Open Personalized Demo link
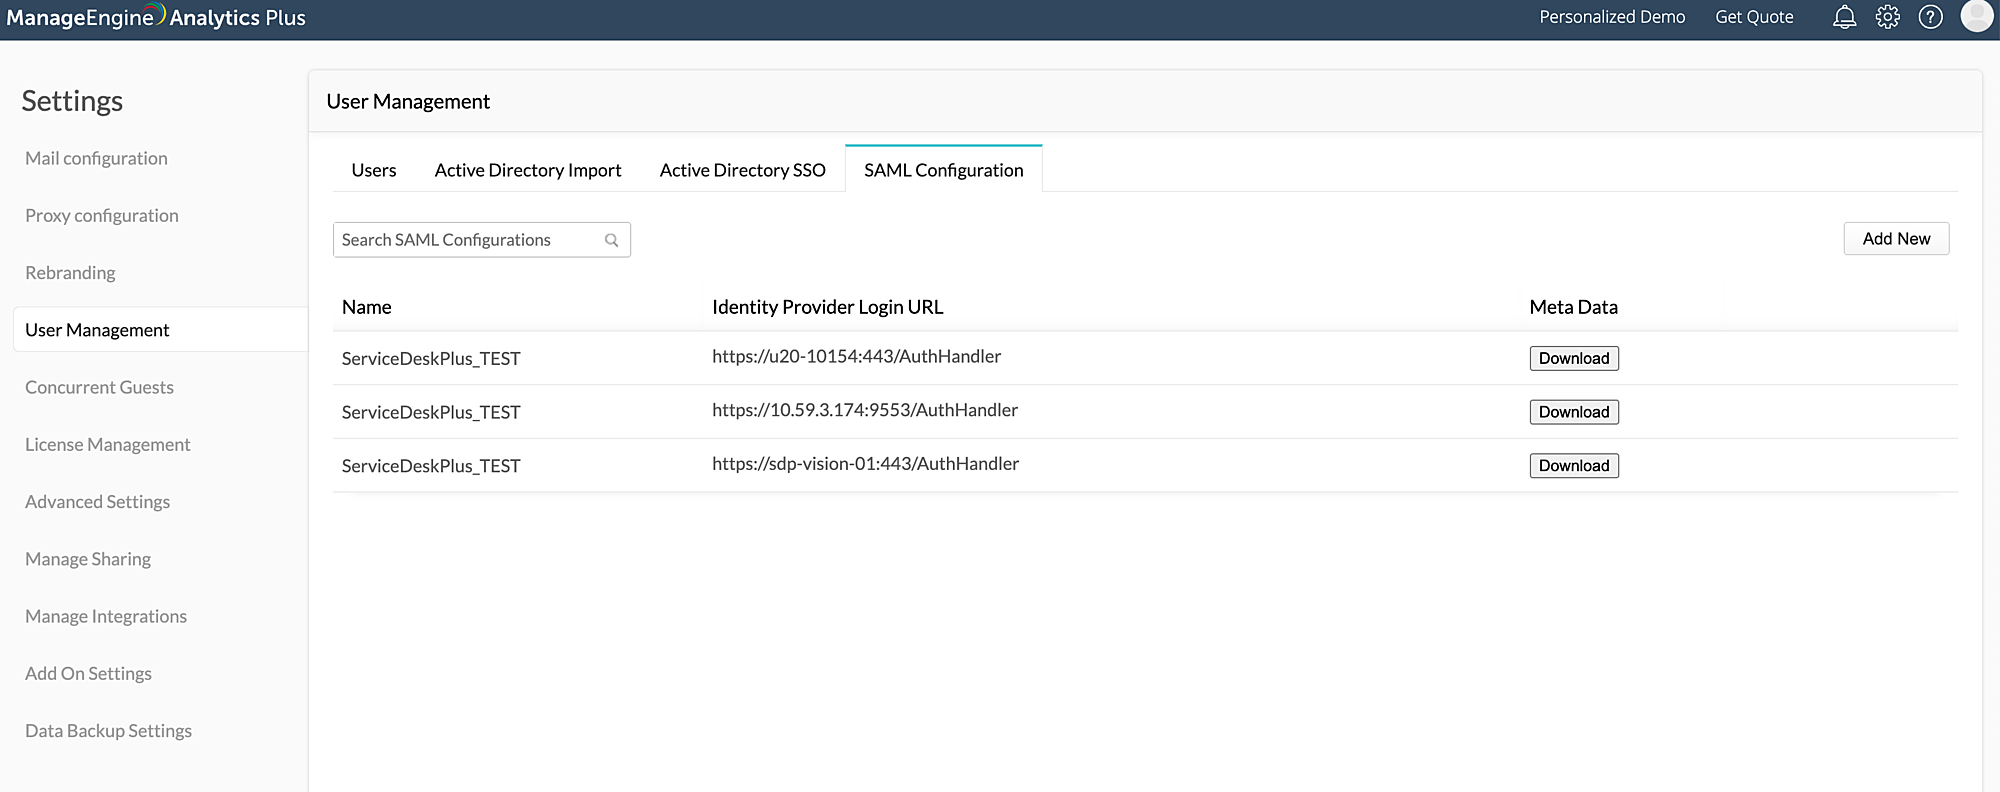Viewport: 2000px width, 792px height. 1611,17
